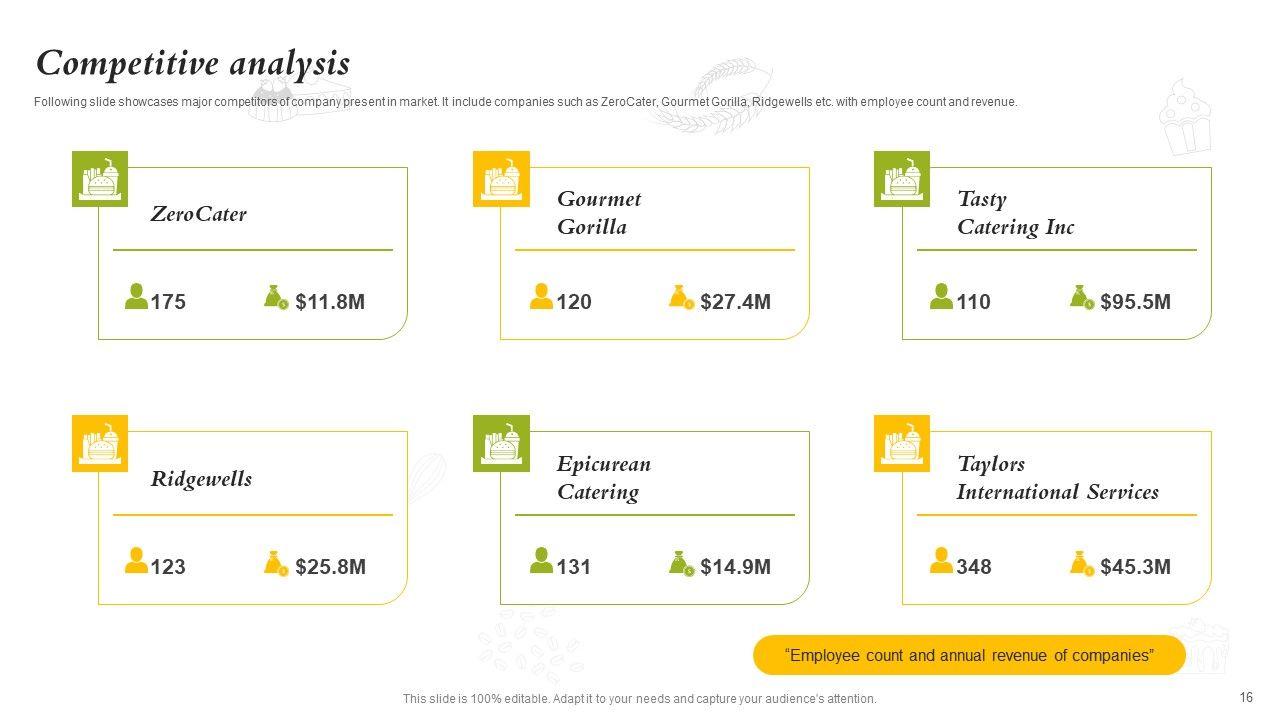Select the $45.3M revenue value

[x=1135, y=567]
